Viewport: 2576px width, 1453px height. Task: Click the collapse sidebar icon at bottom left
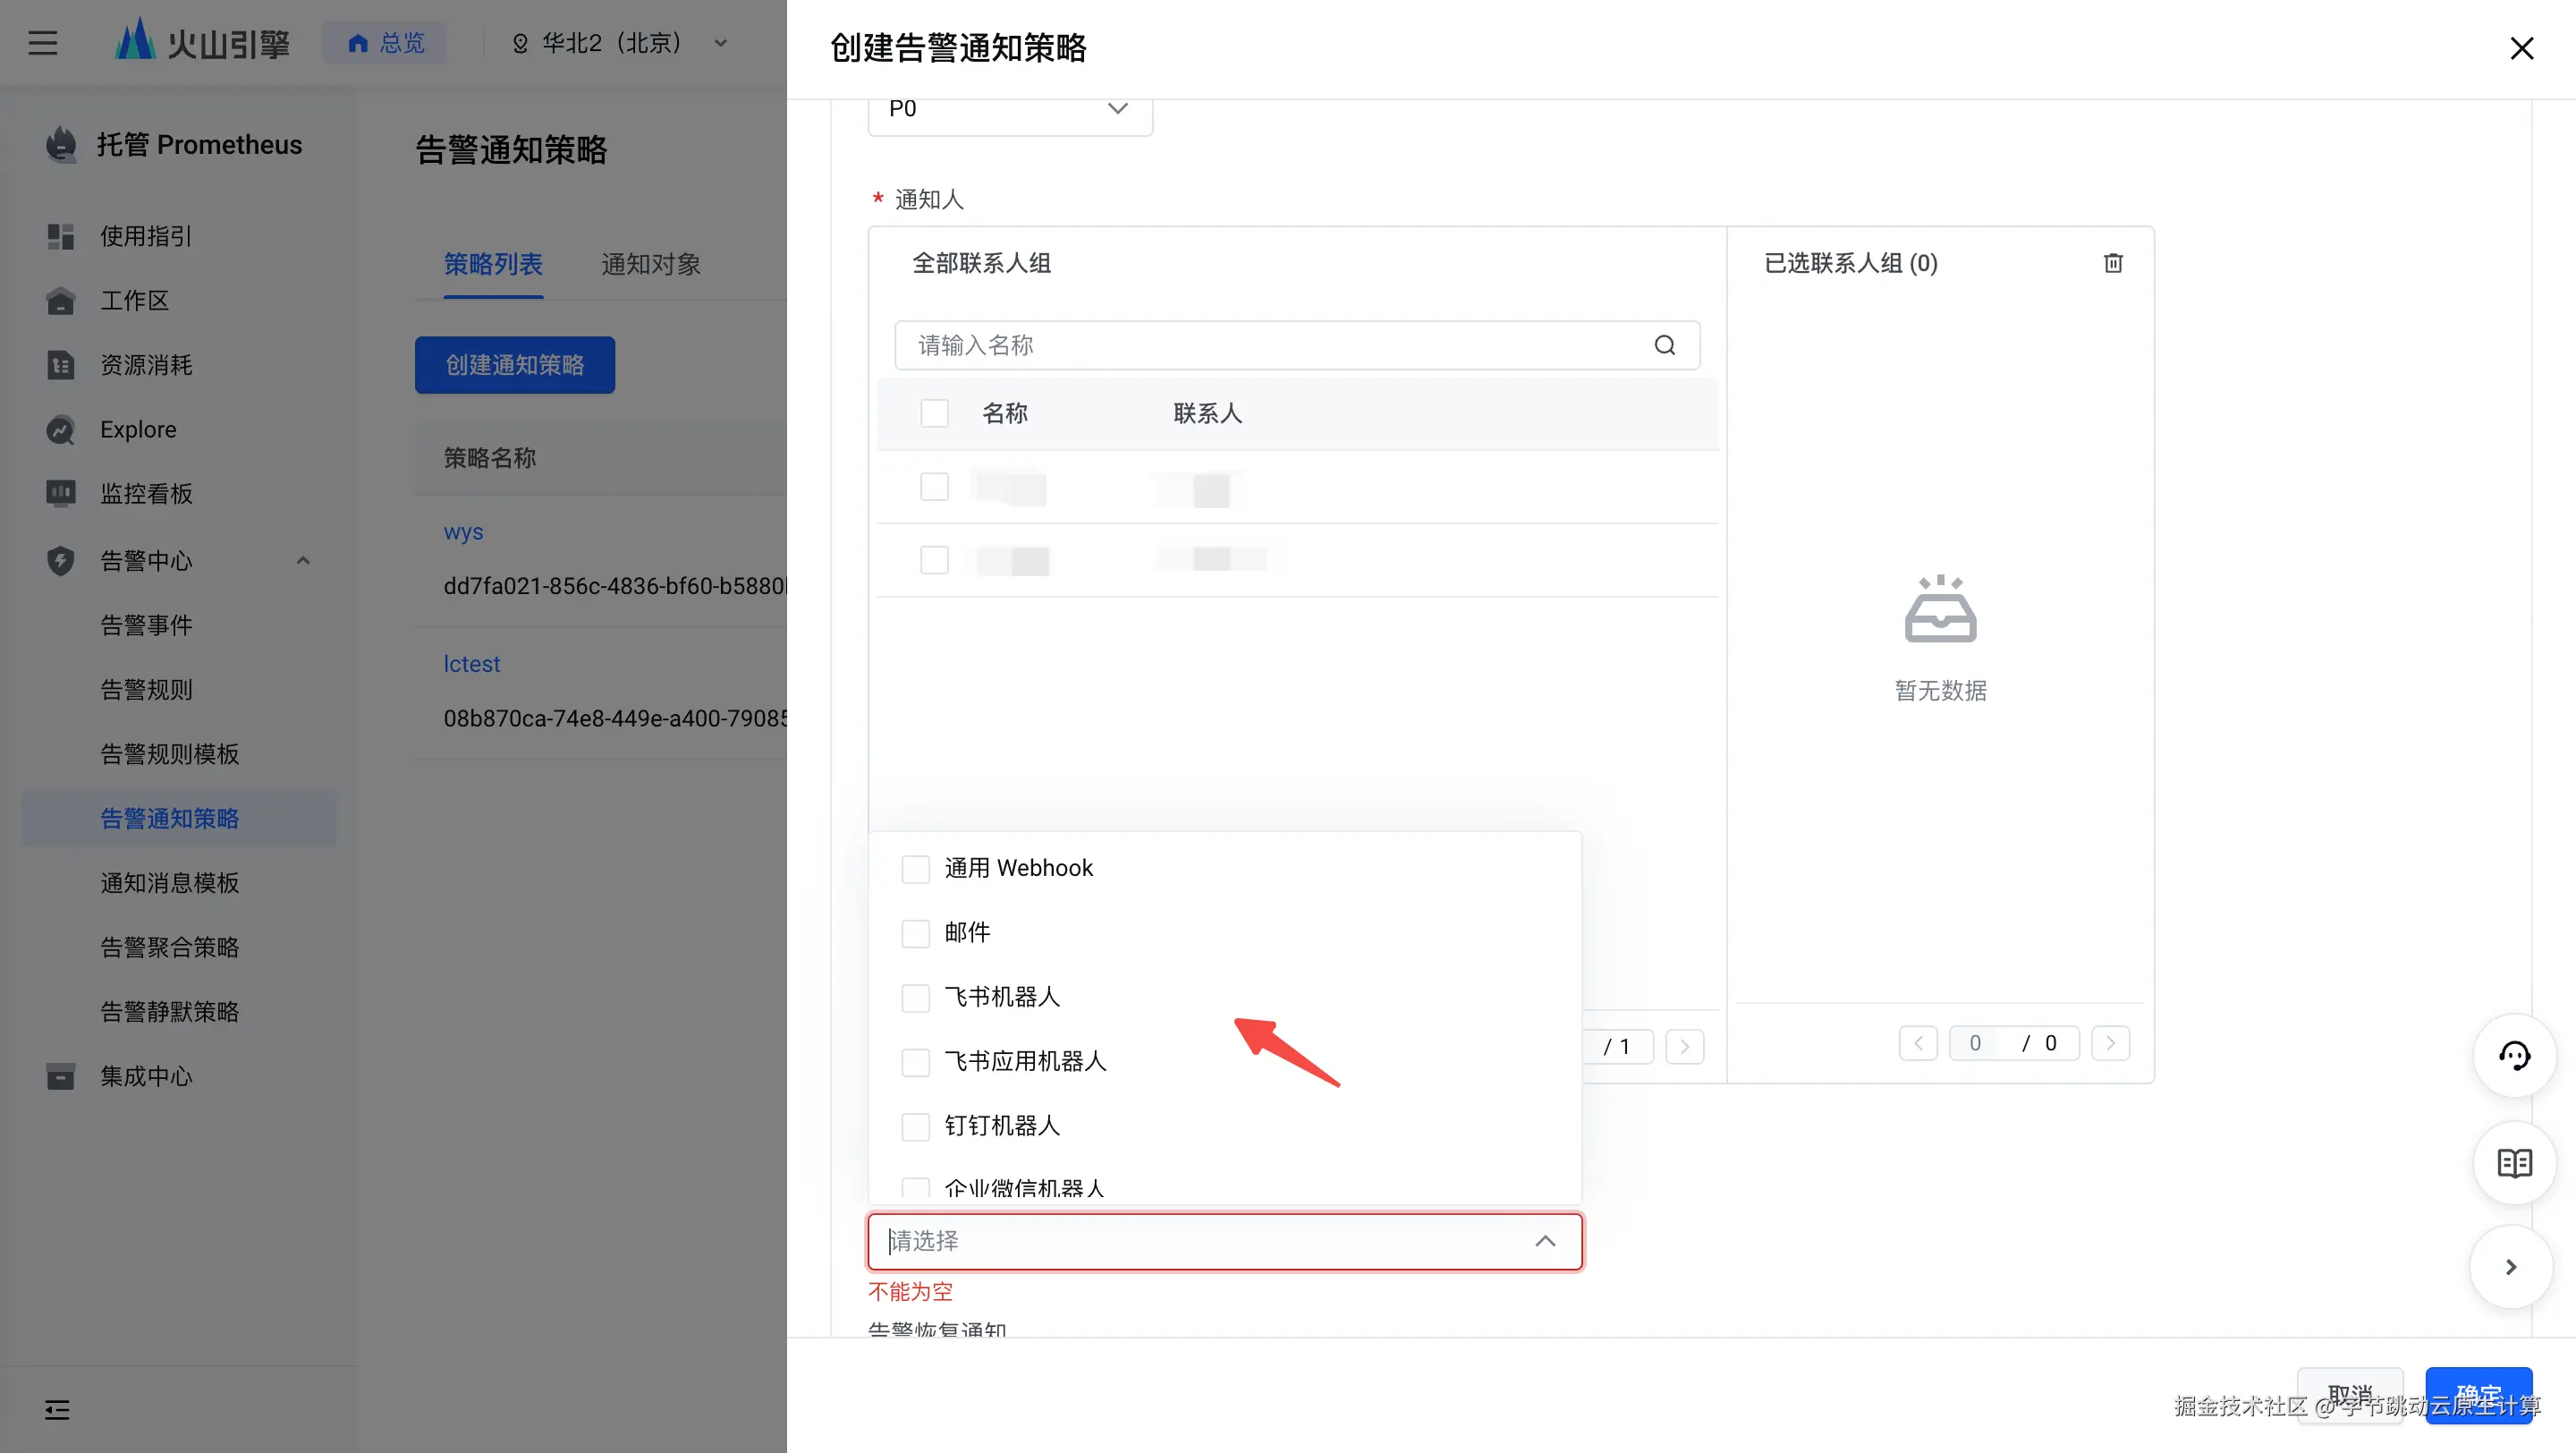[x=57, y=1410]
